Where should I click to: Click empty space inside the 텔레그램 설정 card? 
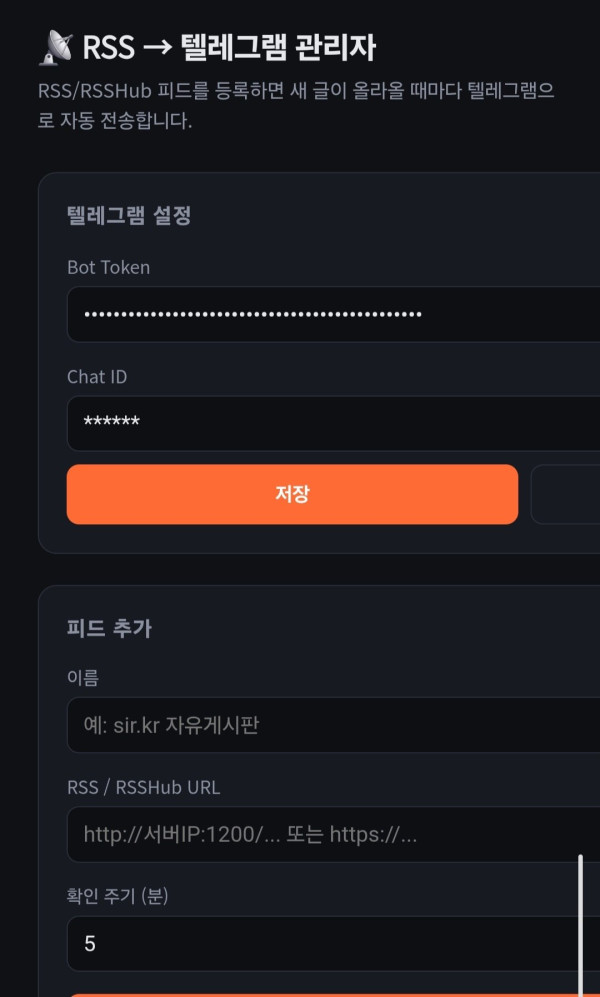[x=394, y=216]
